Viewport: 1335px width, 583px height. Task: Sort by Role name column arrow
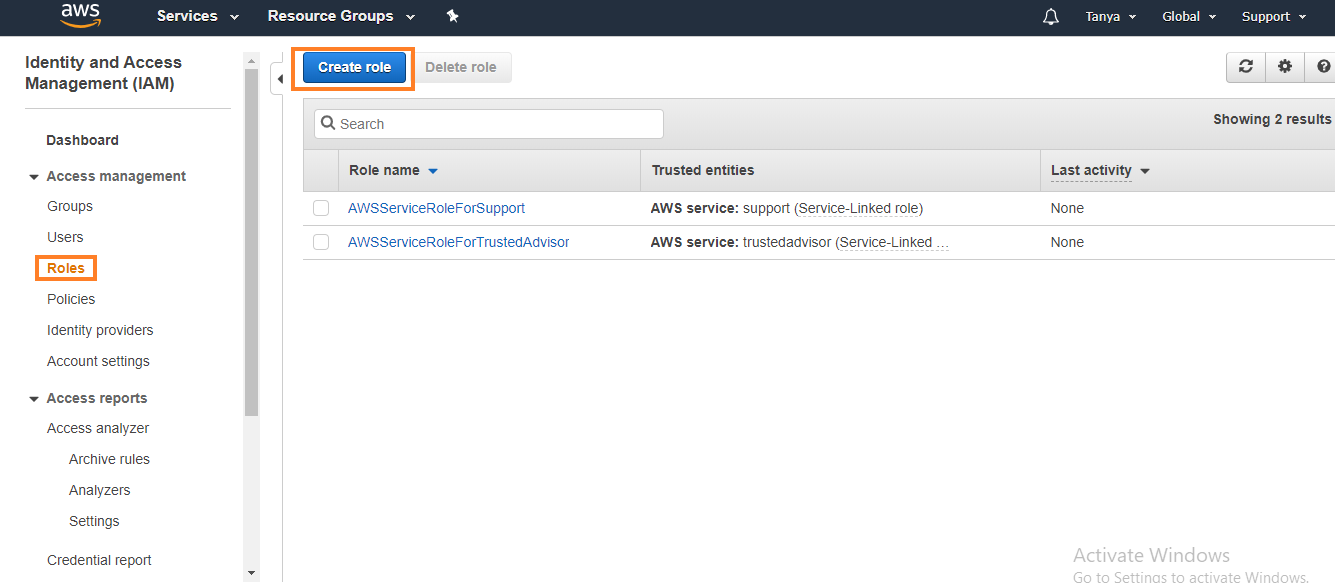[x=433, y=171]
